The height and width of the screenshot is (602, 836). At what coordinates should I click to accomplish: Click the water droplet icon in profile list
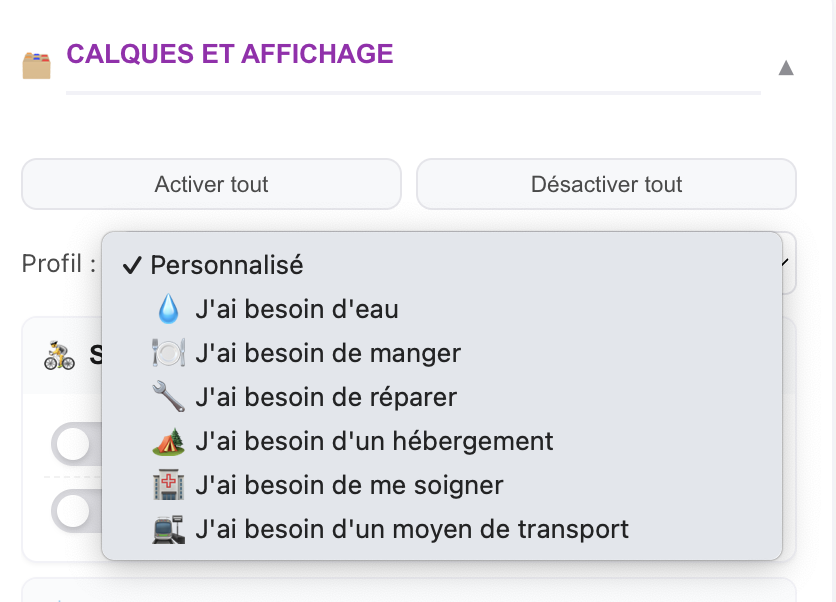[168, 309]
